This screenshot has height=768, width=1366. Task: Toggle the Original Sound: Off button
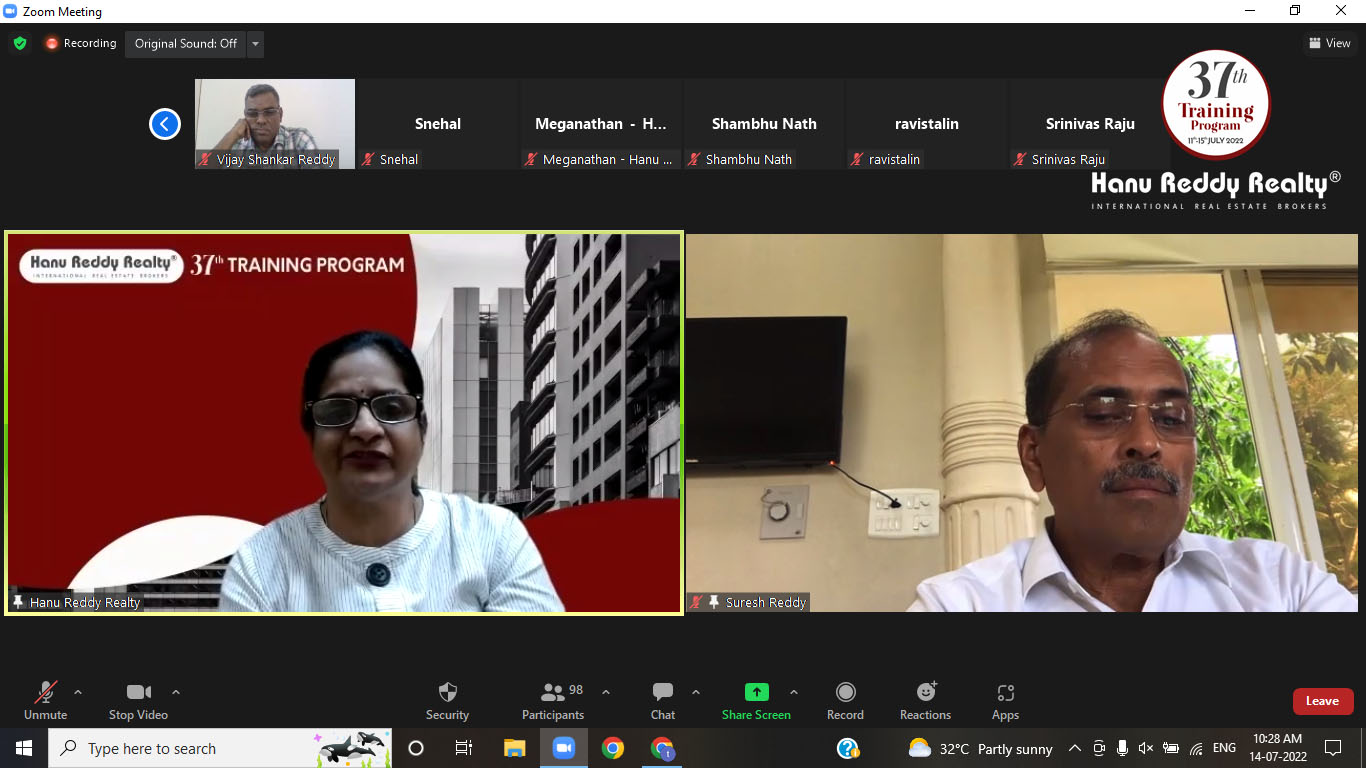coord(186,44)
